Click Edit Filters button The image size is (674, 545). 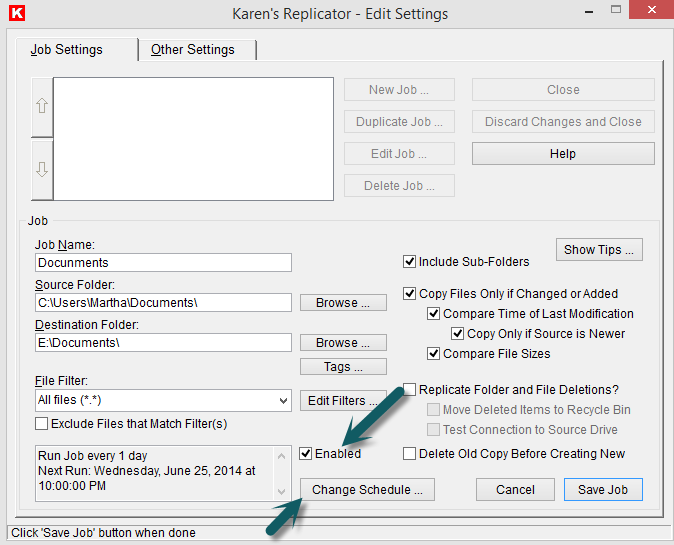(x=343, y=401)
